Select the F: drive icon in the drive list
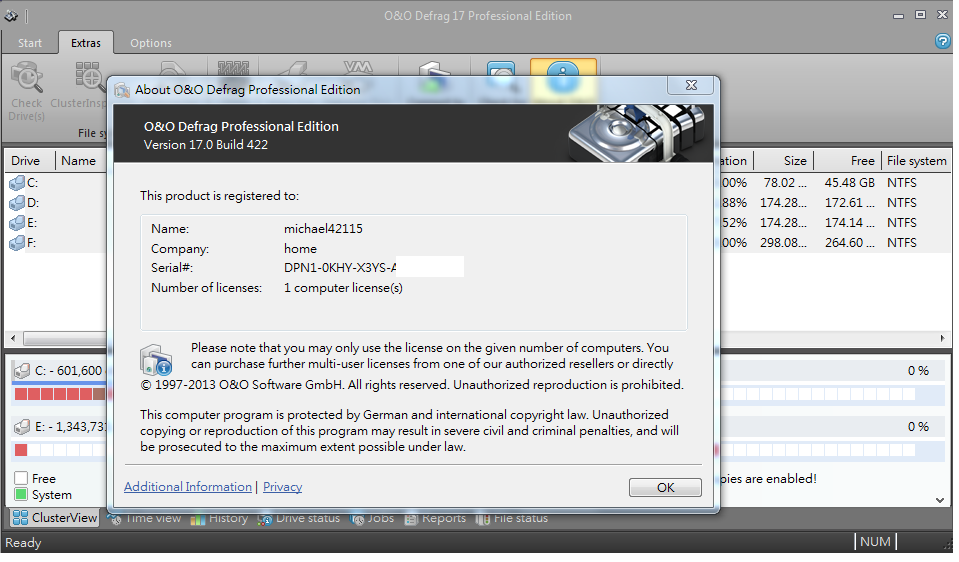Viewport: 959px width, 562px height. pyautogui.click(x=17, y=243)
